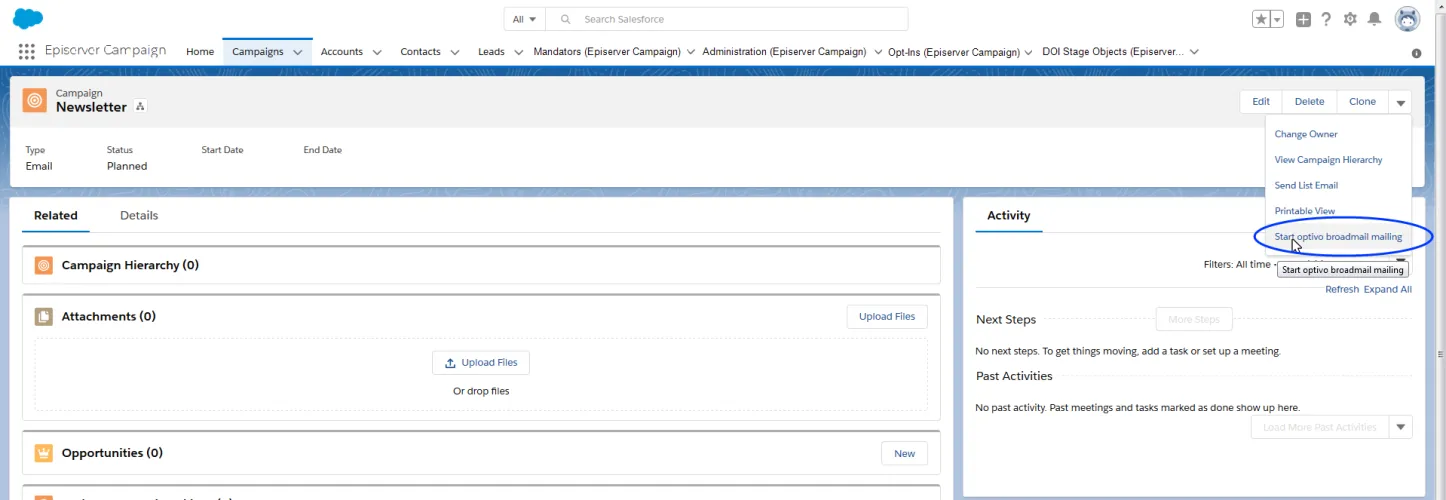Choose Printable View menu item
Viewport: 1446px width, 500px height.
tap(1304, 211)
